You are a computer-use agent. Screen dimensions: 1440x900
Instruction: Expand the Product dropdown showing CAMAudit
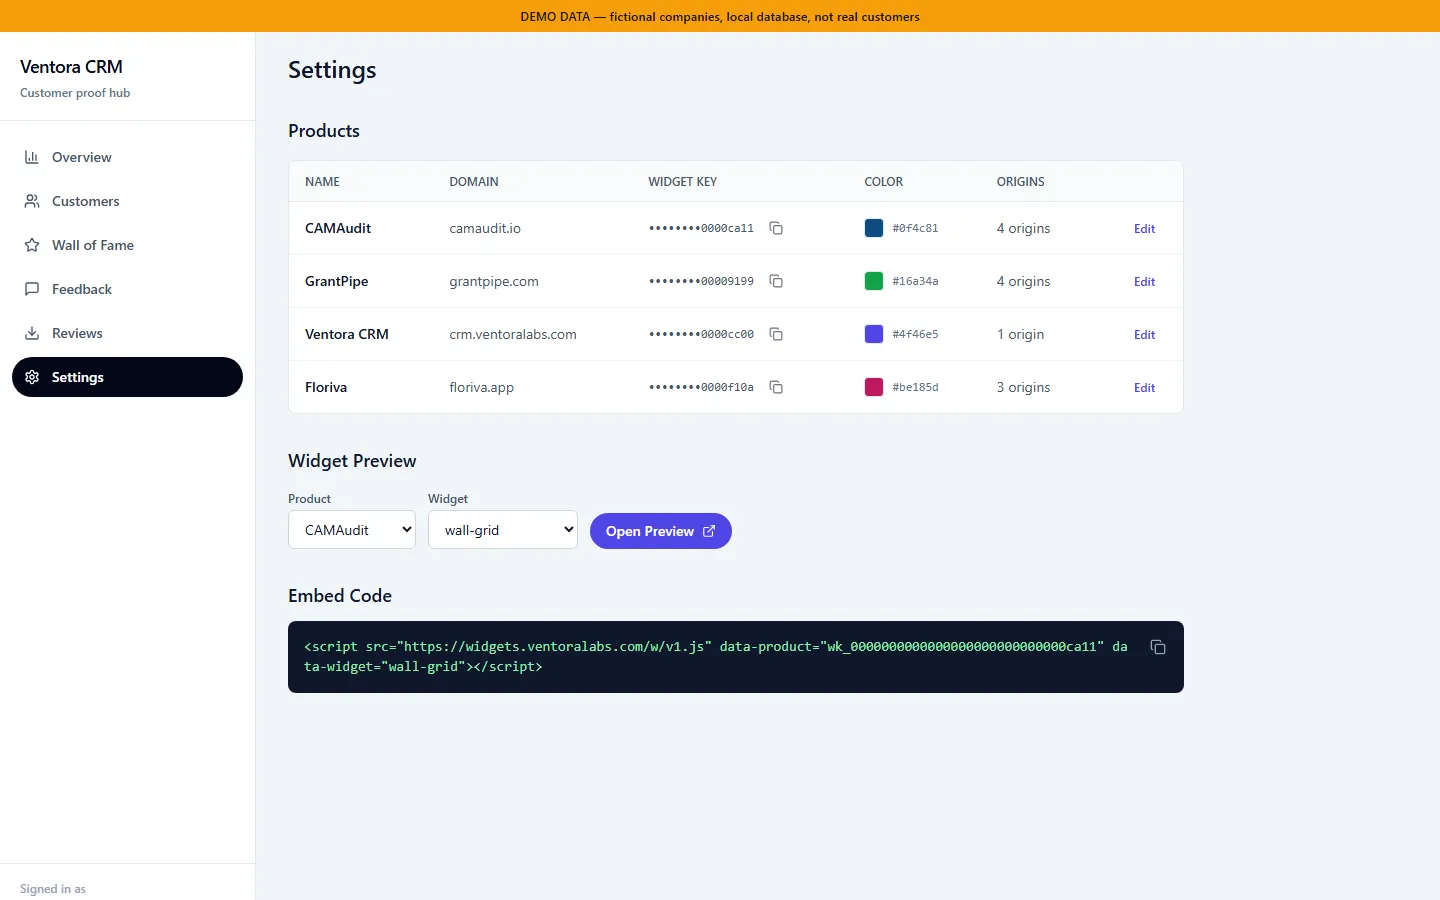(x=352, y=530)
